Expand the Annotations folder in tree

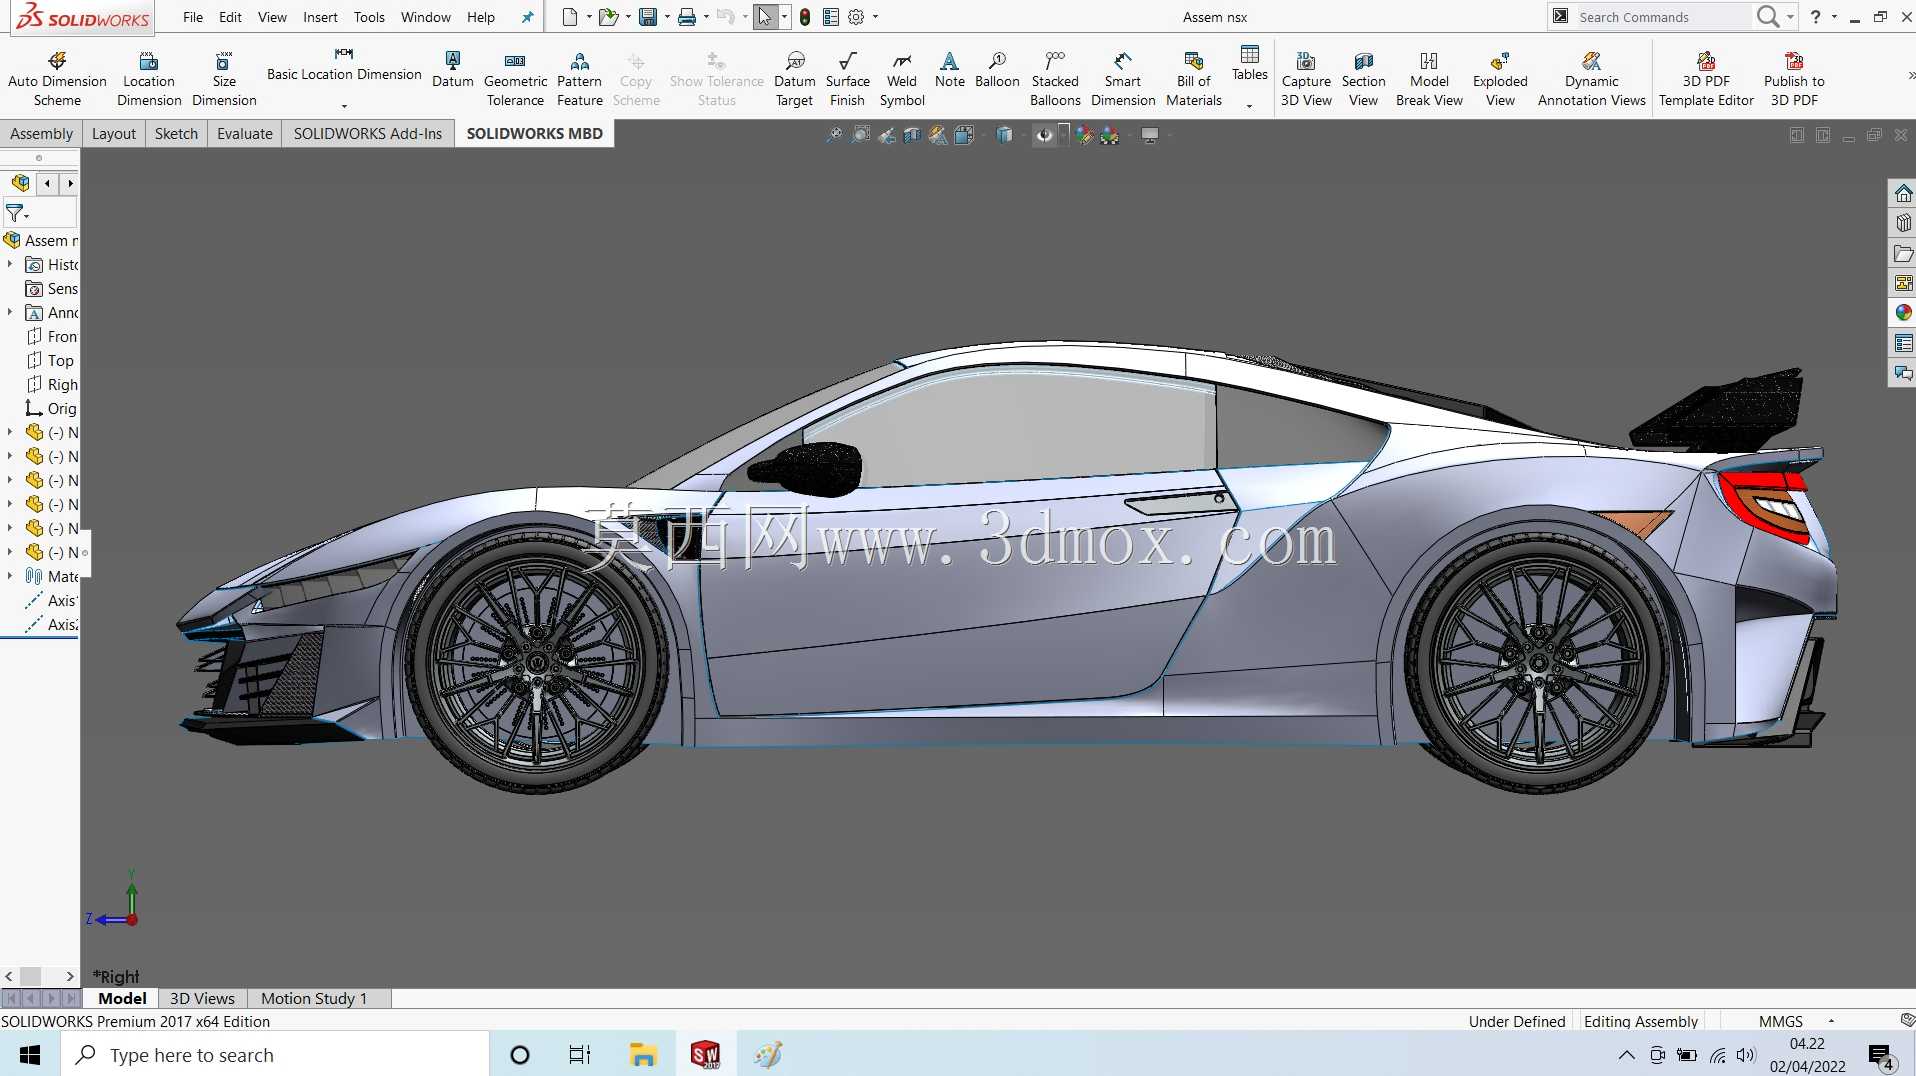(10, 312)
